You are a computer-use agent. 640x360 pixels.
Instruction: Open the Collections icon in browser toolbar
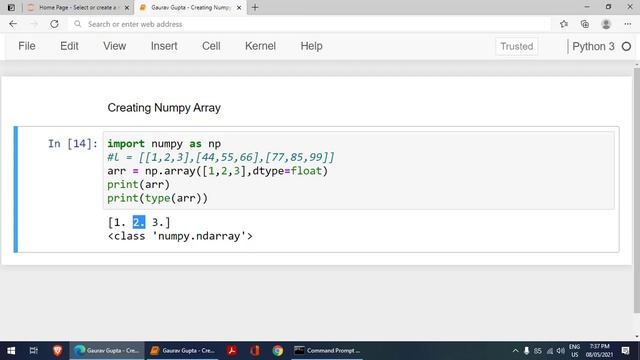(x=584, y=24)
